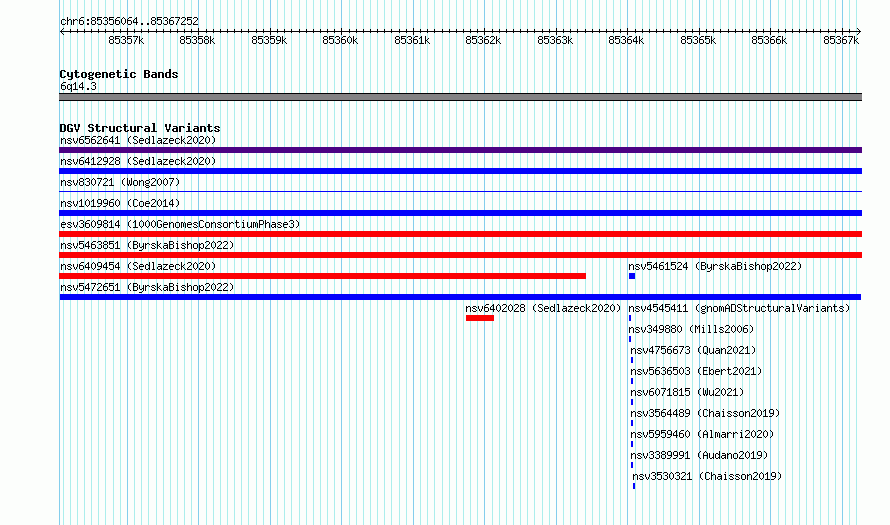The image size is (890, 525).
Task: Click the 85367k ruler tick label
Action: pos(841,40)
